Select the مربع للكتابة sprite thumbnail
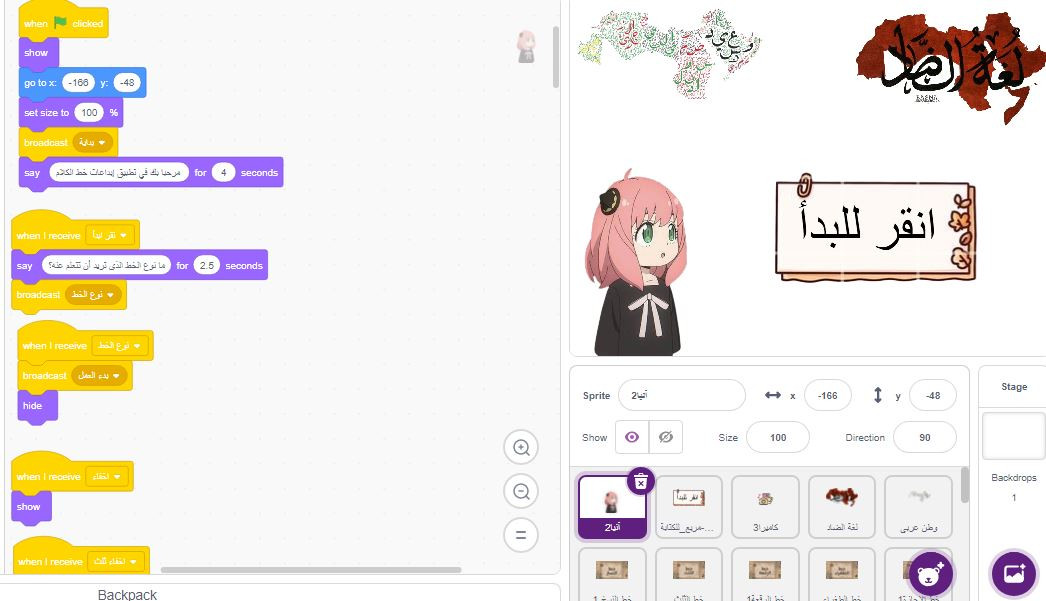This screenshot has width=1046, height=601. (x=688, y=507)
